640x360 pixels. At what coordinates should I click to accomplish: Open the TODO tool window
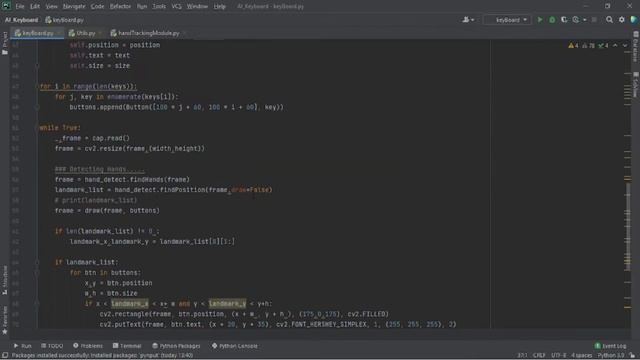[x=52, y=346]
